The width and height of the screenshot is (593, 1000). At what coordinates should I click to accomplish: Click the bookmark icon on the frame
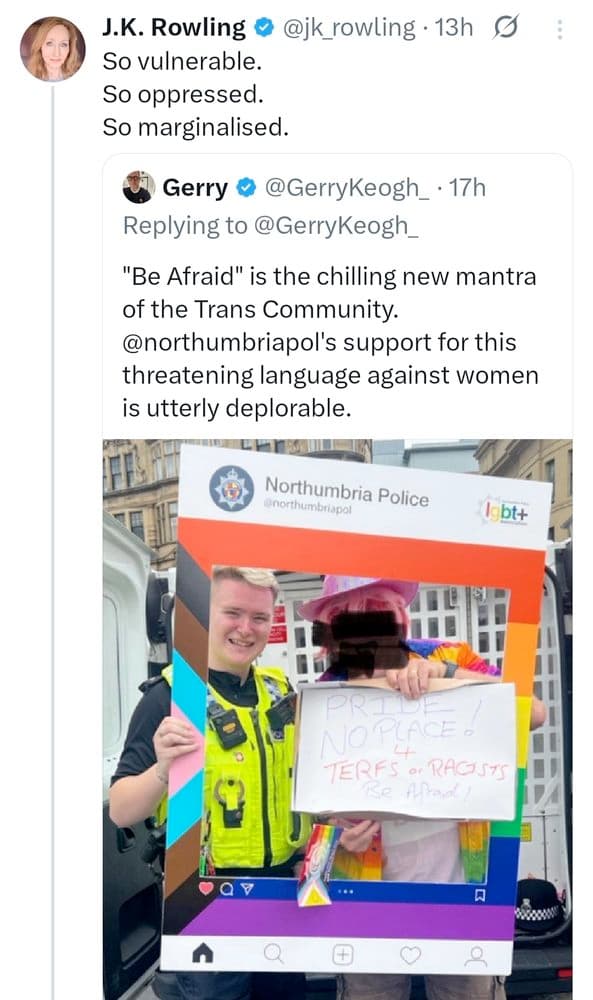[x=480, y=896]
